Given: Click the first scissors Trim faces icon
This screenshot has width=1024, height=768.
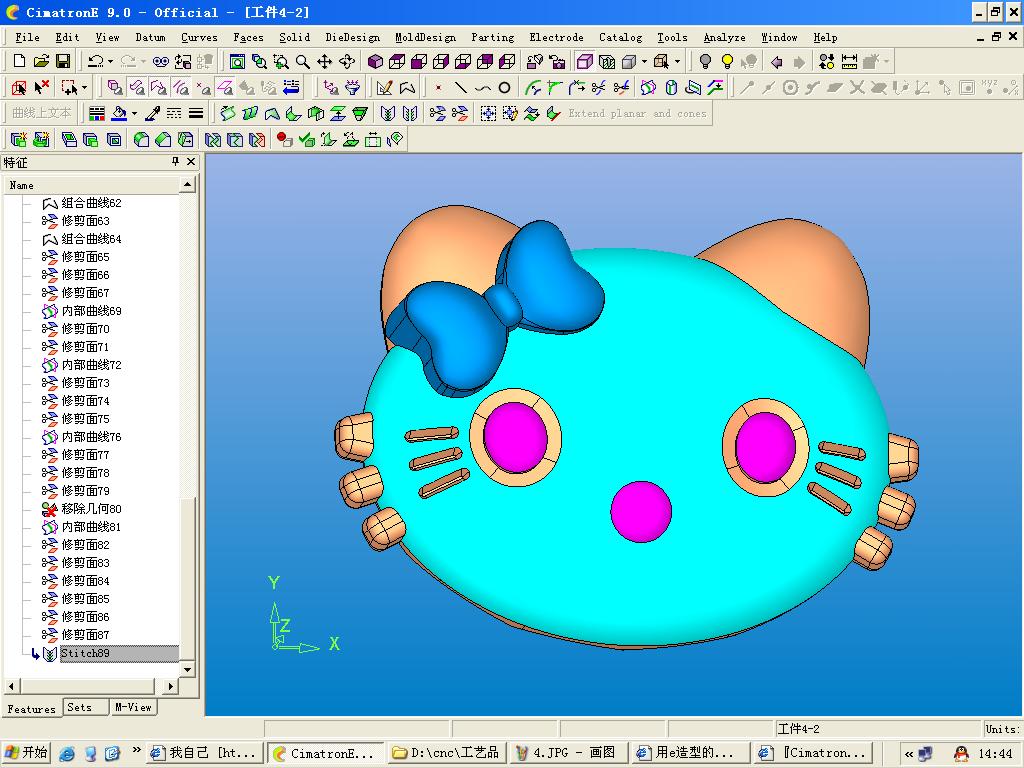Looking at the screenshot, I should tap(438, 113).
